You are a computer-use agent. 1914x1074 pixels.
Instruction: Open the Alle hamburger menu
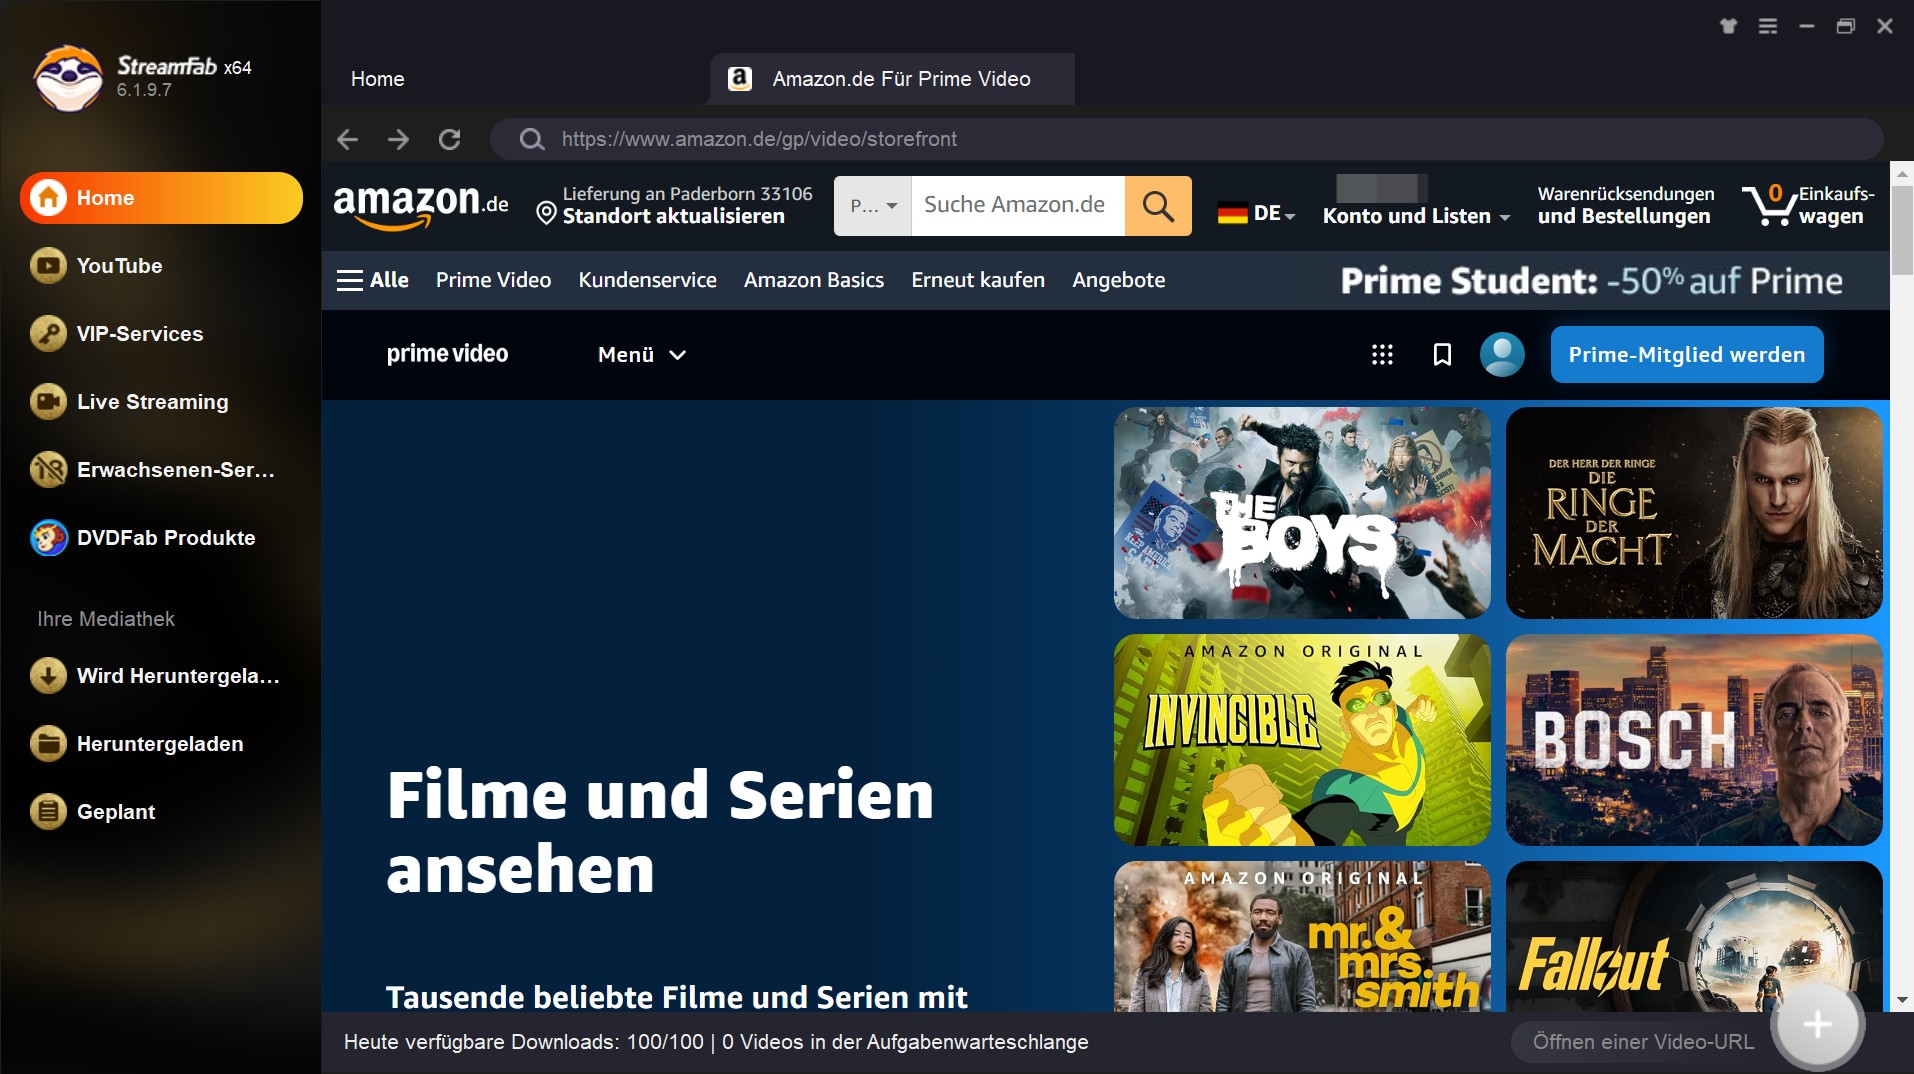(373, 280)
